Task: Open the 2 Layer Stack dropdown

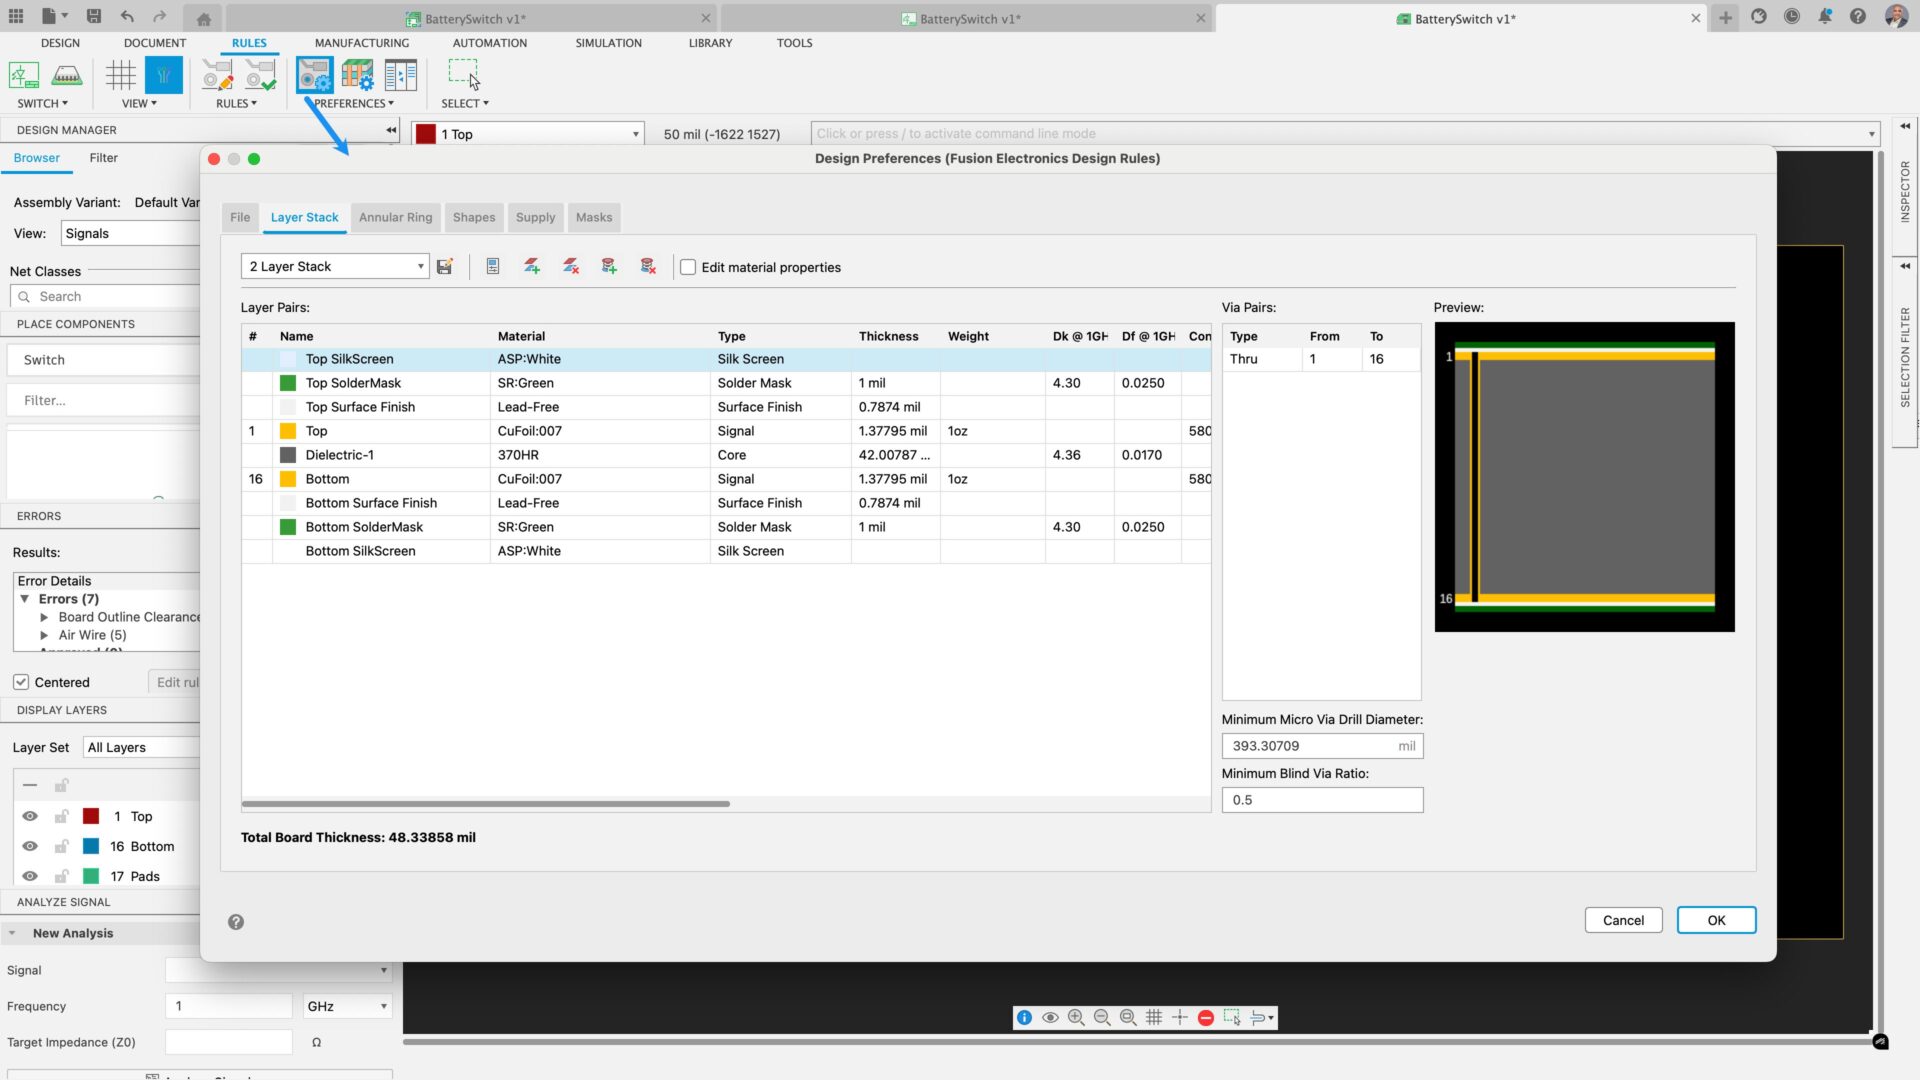Action: 335,267
